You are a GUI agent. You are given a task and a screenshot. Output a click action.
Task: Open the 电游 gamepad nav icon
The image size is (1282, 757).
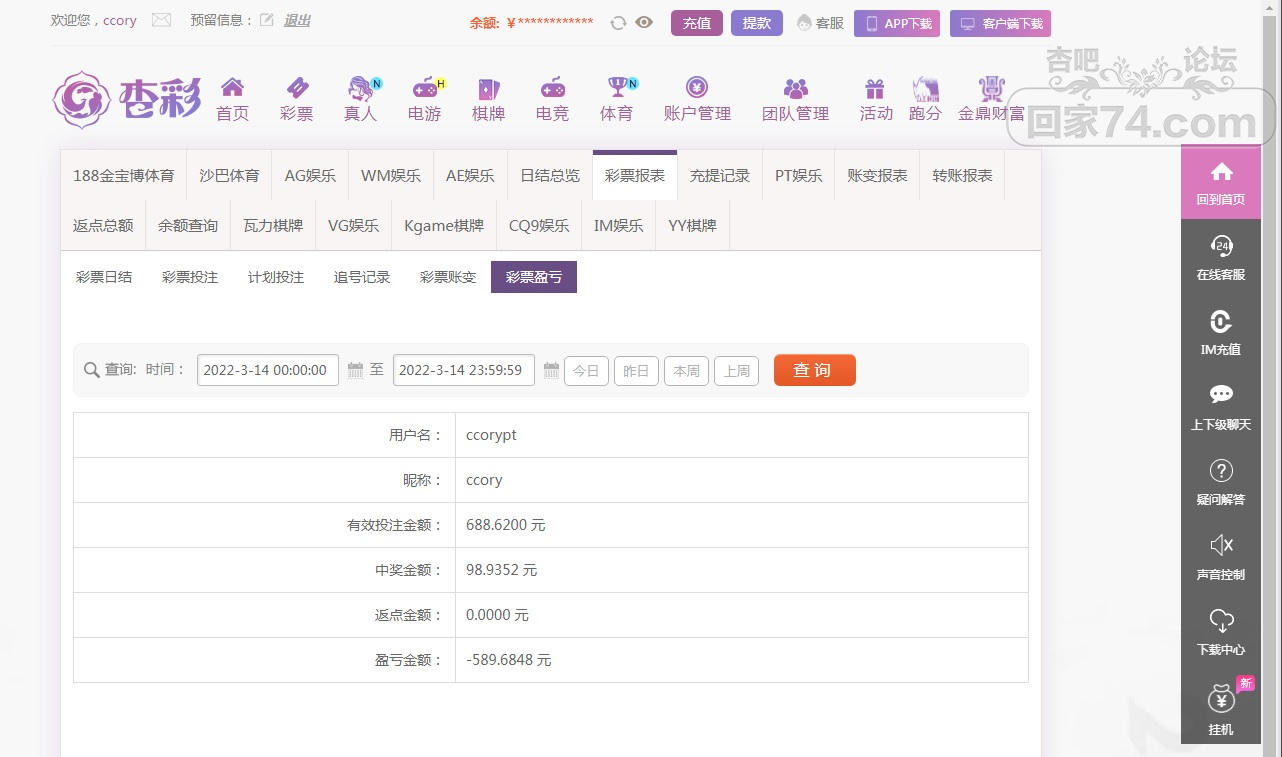click(425, 88)
